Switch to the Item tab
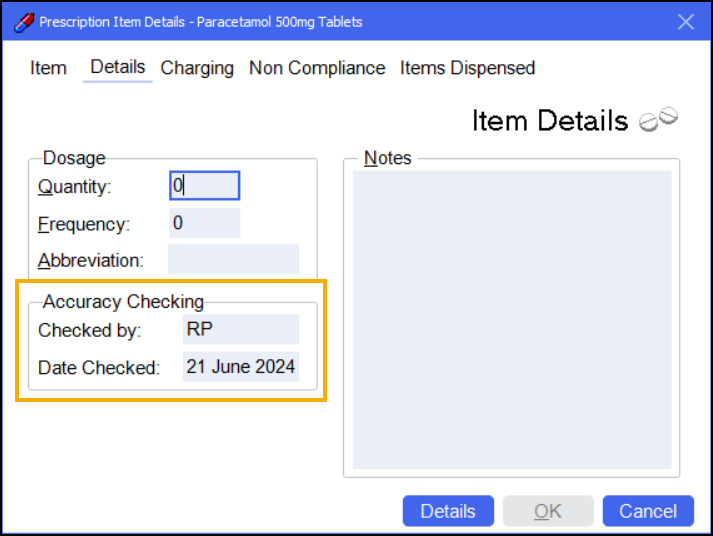This screenshot has width=713, height=536. coord(48,68)
